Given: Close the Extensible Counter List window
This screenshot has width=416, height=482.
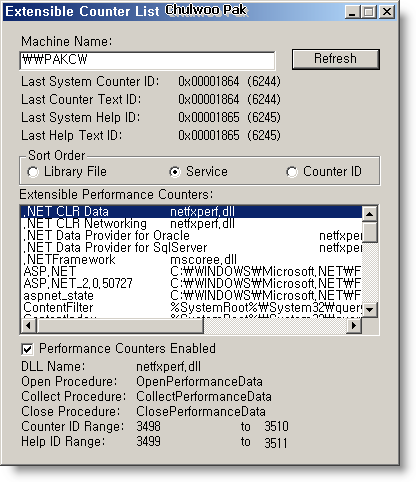Looking at the screenshot, I should (387, 12).
